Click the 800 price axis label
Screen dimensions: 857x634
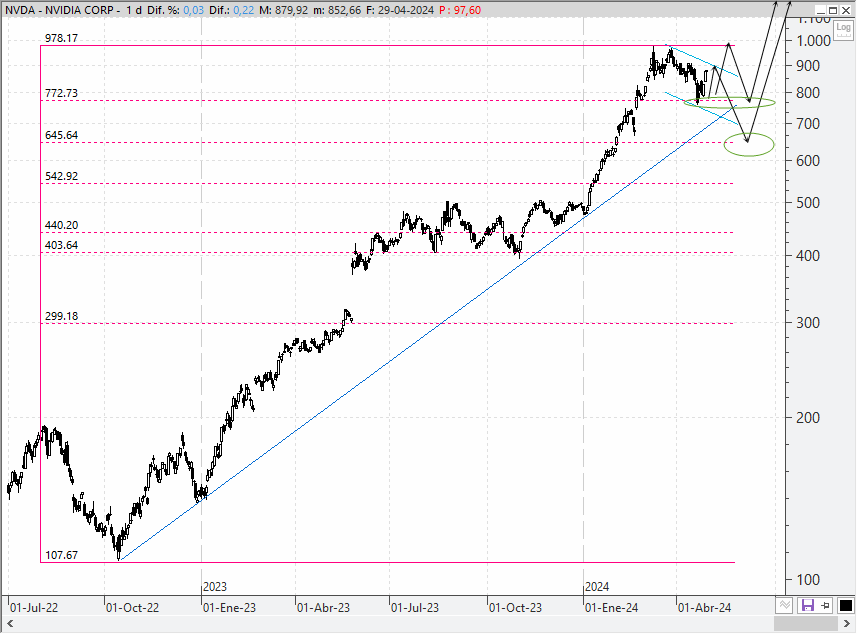pyautogui.click(x=808, y=93)
